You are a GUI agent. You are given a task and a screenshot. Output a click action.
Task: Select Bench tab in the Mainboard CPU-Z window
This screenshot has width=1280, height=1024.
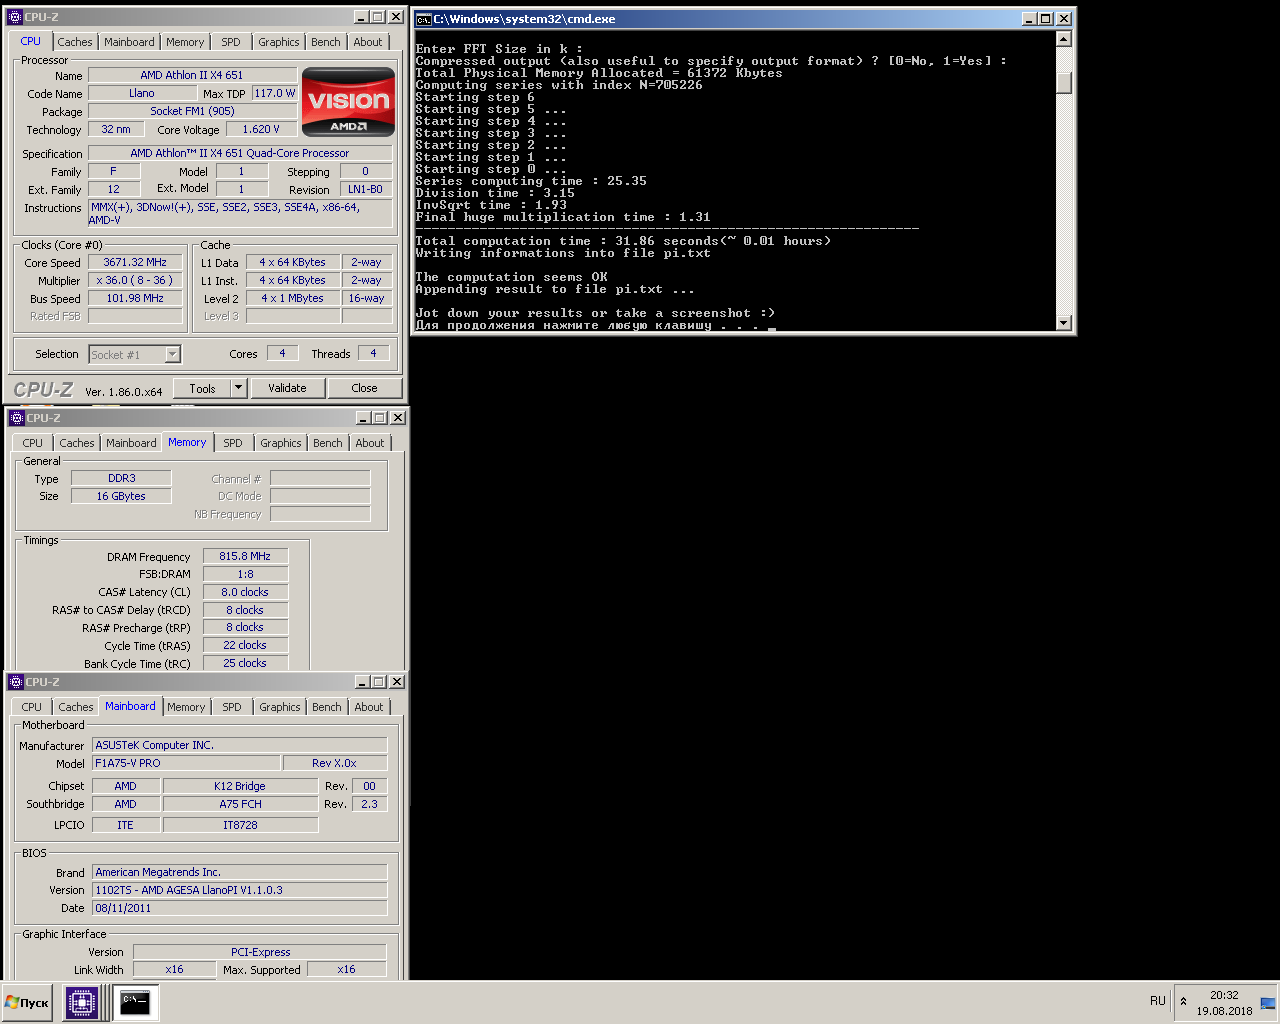pyautogui.click(x=327, y=707)
